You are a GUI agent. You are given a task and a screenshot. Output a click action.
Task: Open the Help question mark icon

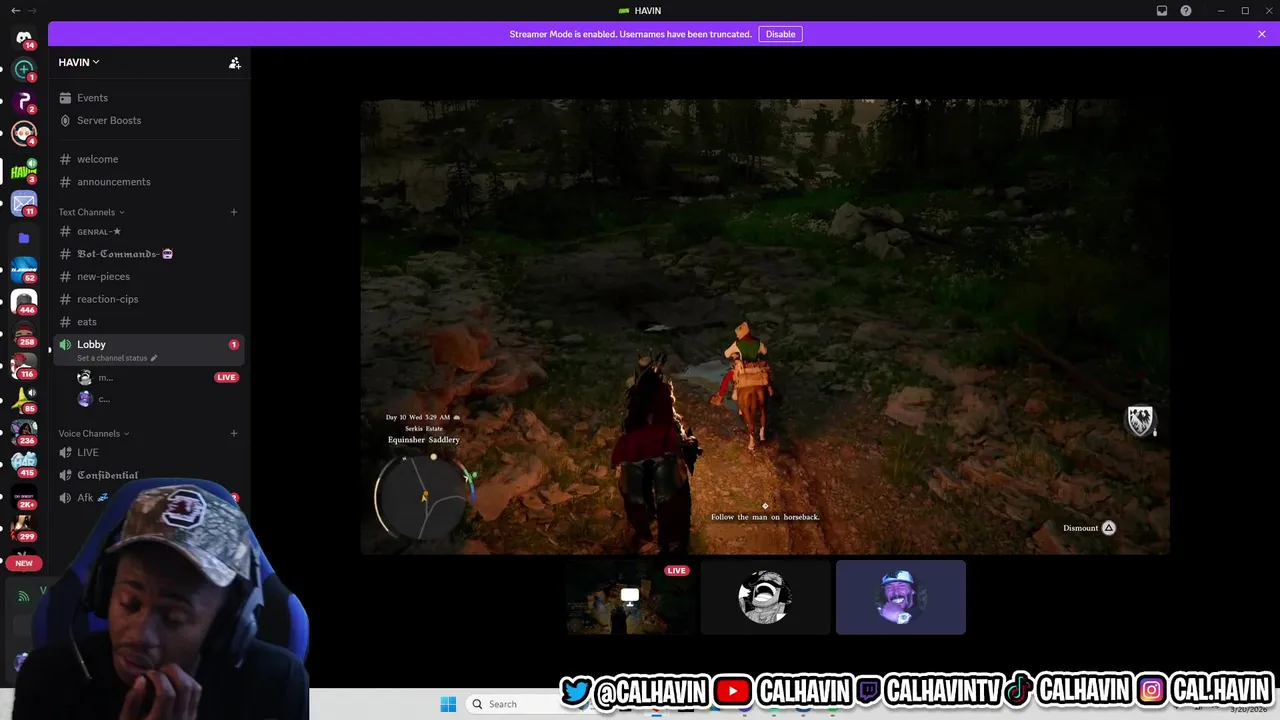coord(1186,11)
